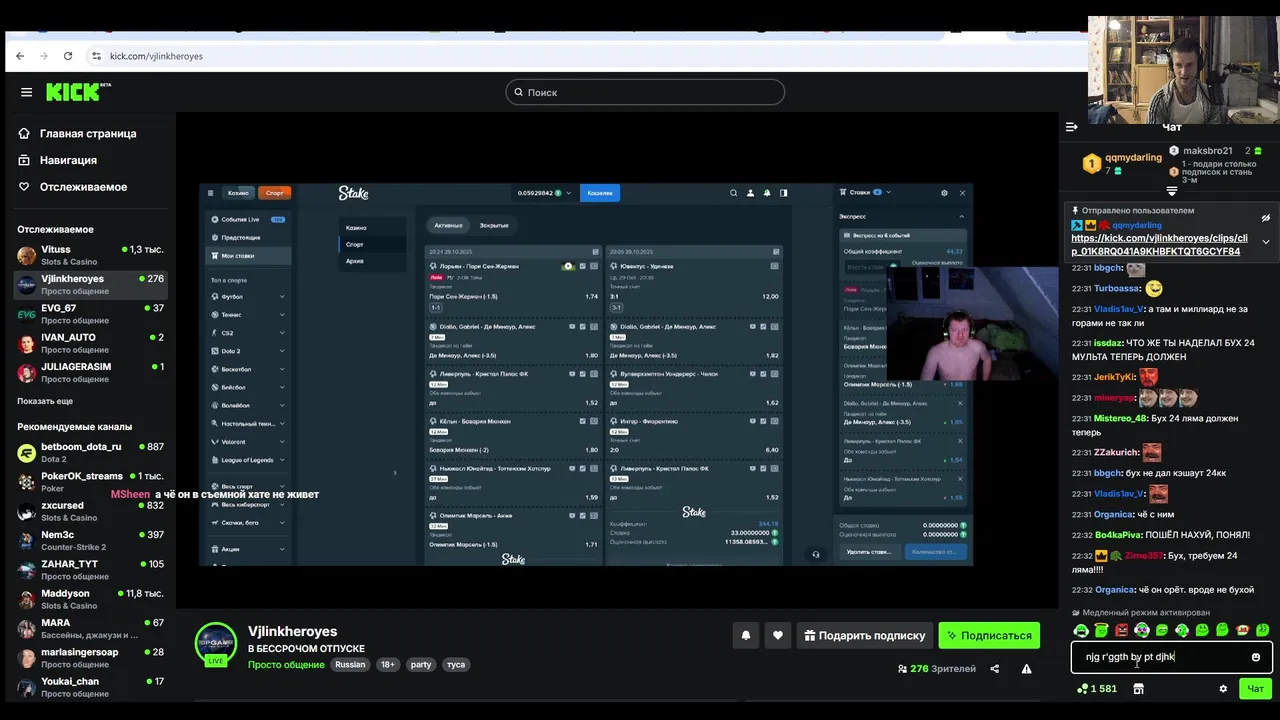Image resolution: width=1280 pixels, height=720 pixels.
Task: Open Отслеживаемое in the sidebar
Action: pyautogui.click(x=83, y=187)
